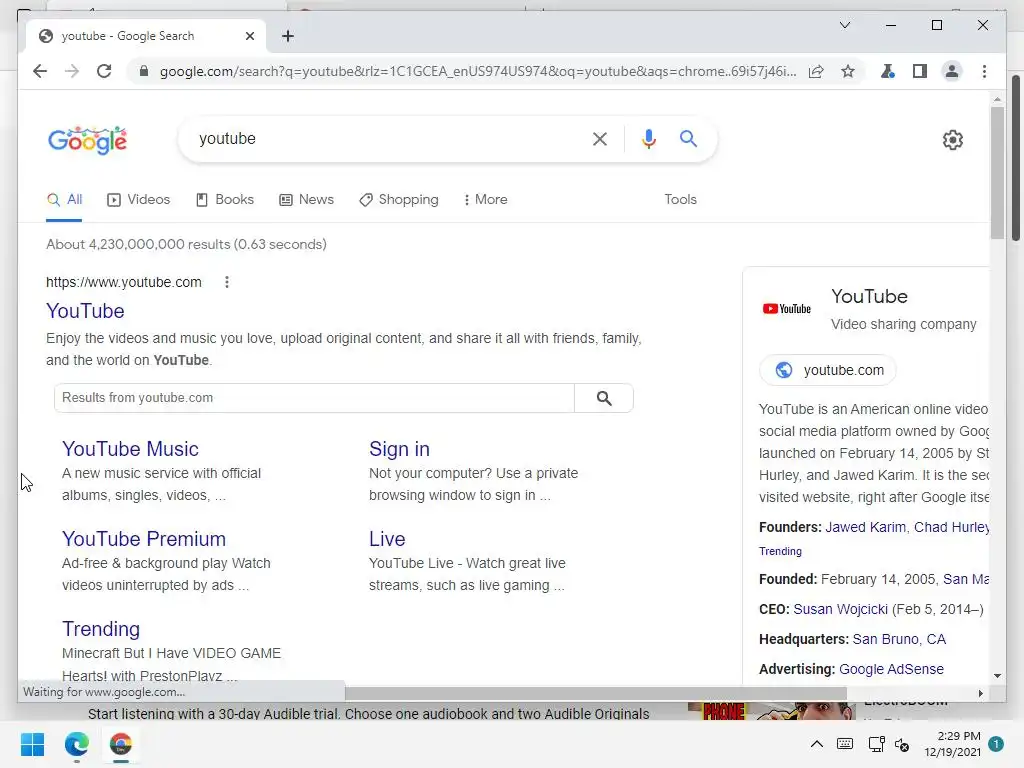Open clock and date 2:29 PM
This screenshot has height=768, width=1024.
952,744
